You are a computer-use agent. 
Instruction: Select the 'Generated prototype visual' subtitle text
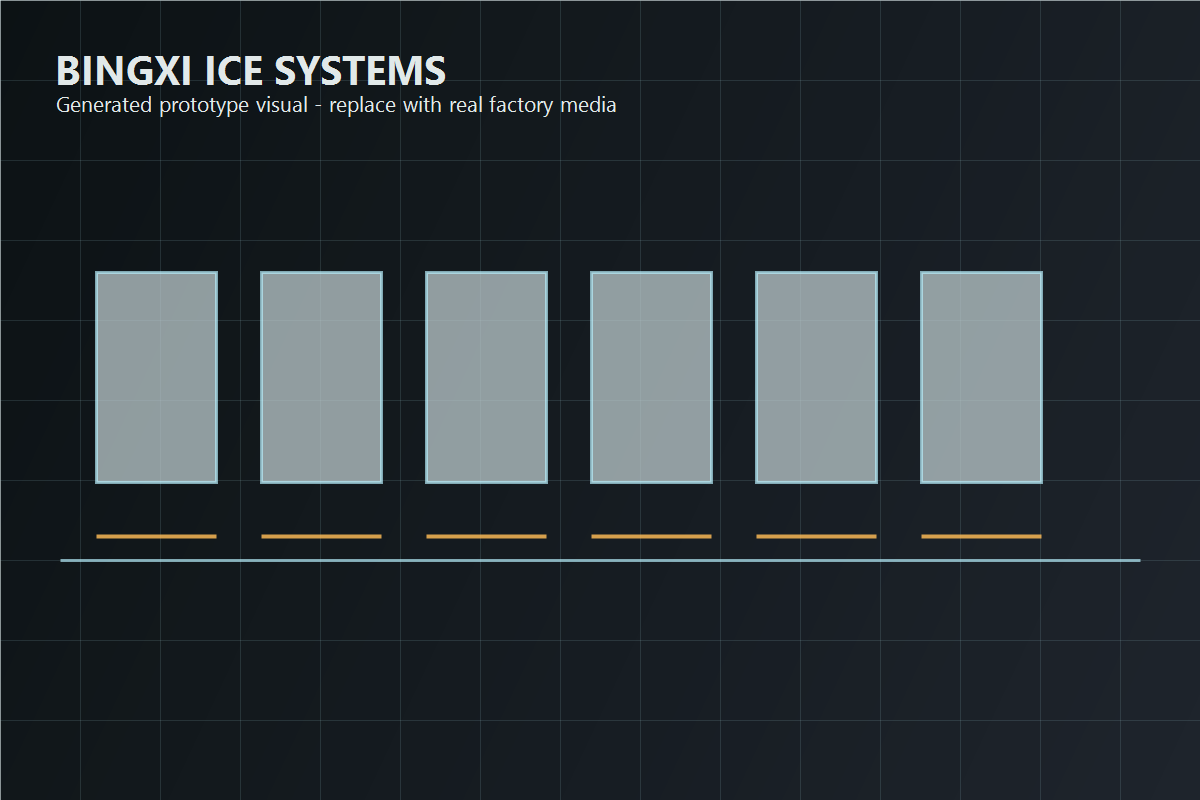click(182, 105)
